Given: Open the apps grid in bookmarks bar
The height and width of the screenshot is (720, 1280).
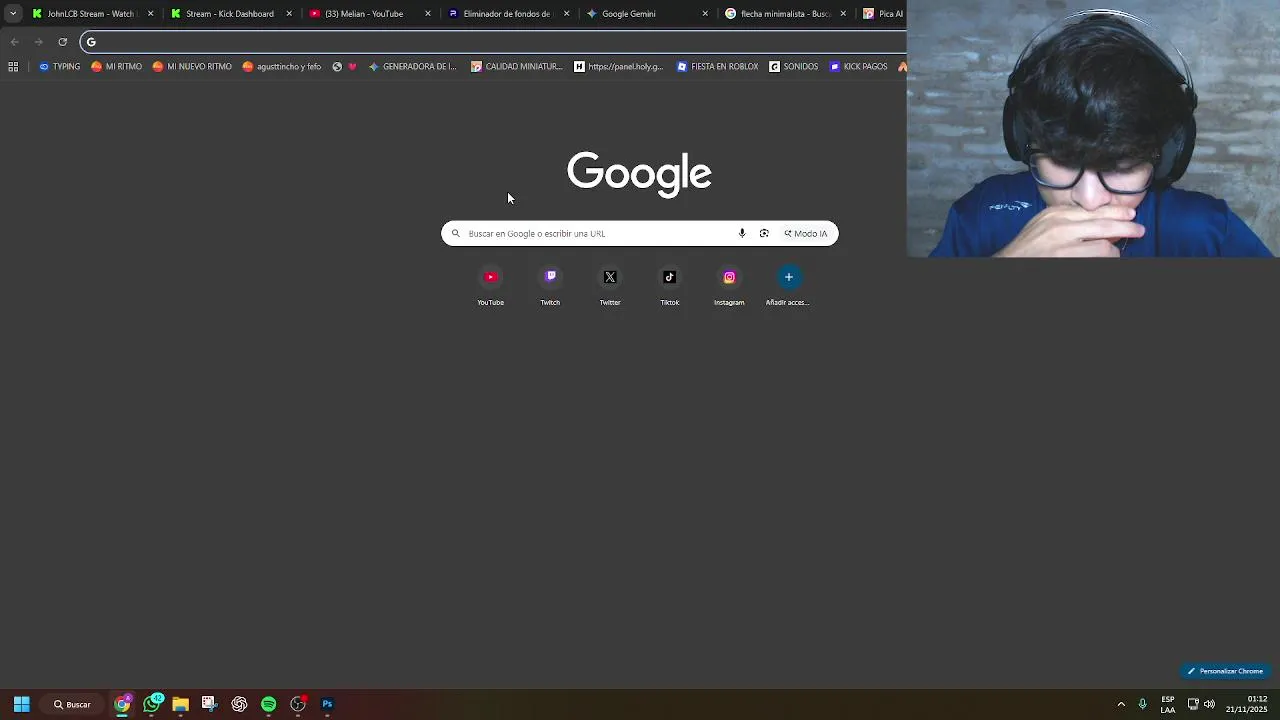Looking at the screenshot, I should click(x=13, y=67).
